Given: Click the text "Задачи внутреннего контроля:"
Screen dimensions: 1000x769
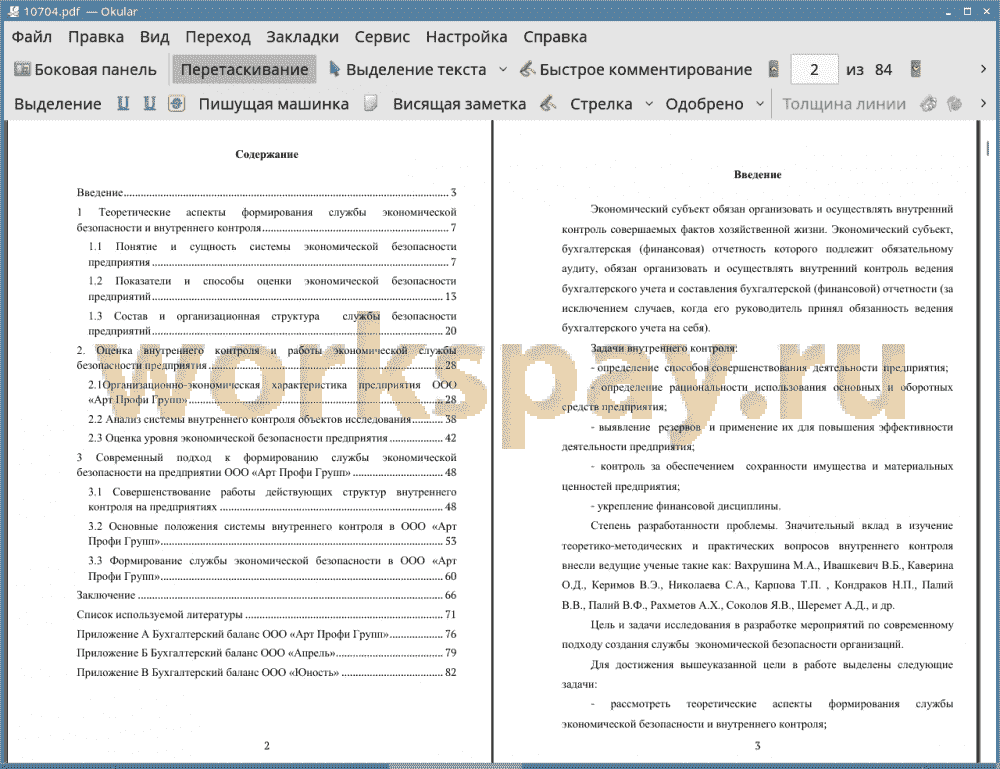Looking at the screenshot, I should pyautogui.click(x=664, y=348).
